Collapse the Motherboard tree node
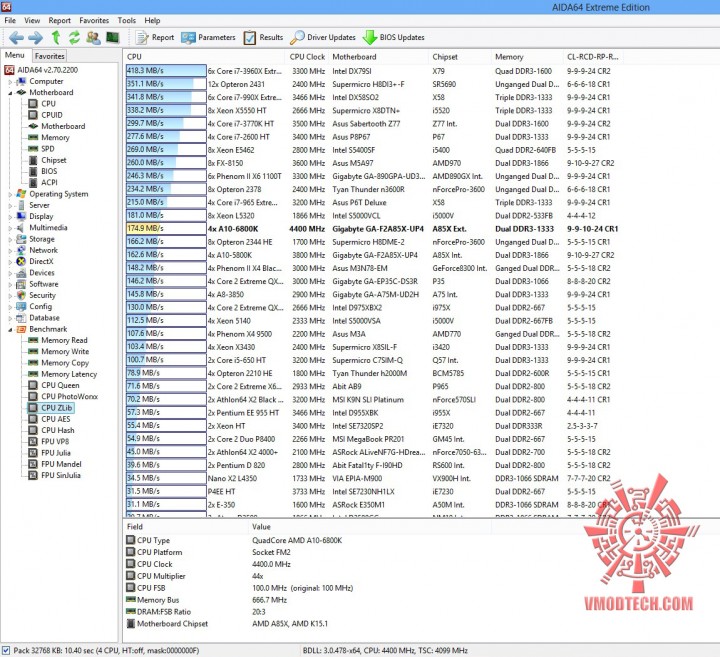720x657 pixels. point(10,93)
